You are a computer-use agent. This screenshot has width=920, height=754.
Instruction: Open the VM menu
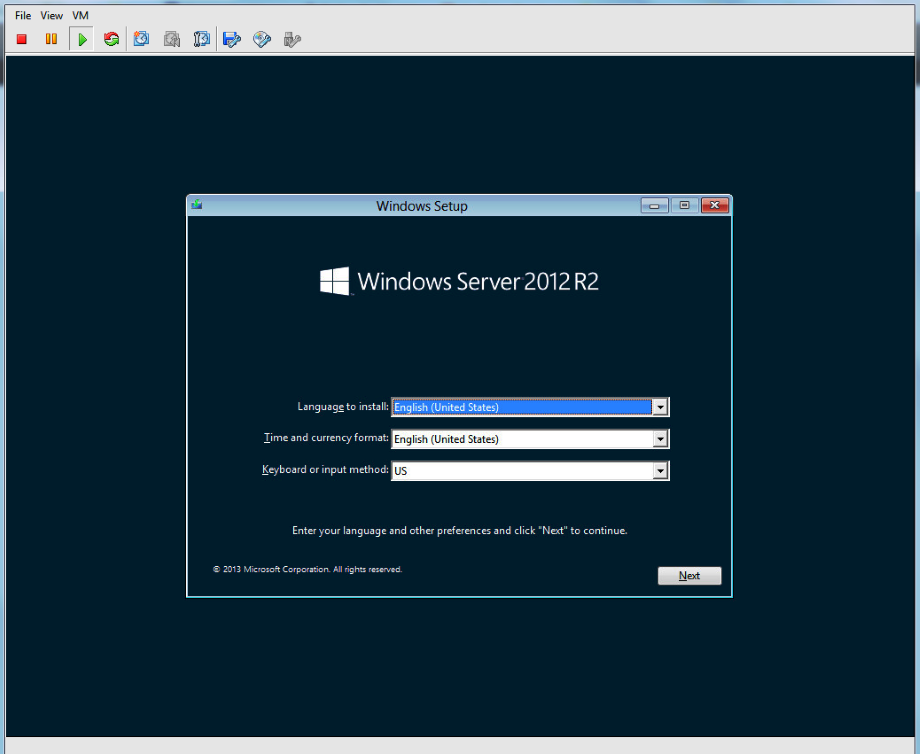pos(80,16)
